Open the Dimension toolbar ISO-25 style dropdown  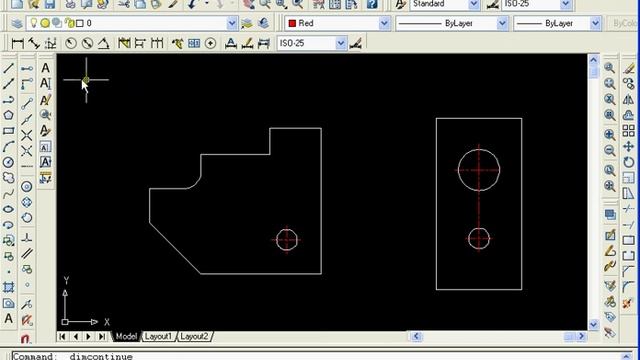(x=341, y=43)
